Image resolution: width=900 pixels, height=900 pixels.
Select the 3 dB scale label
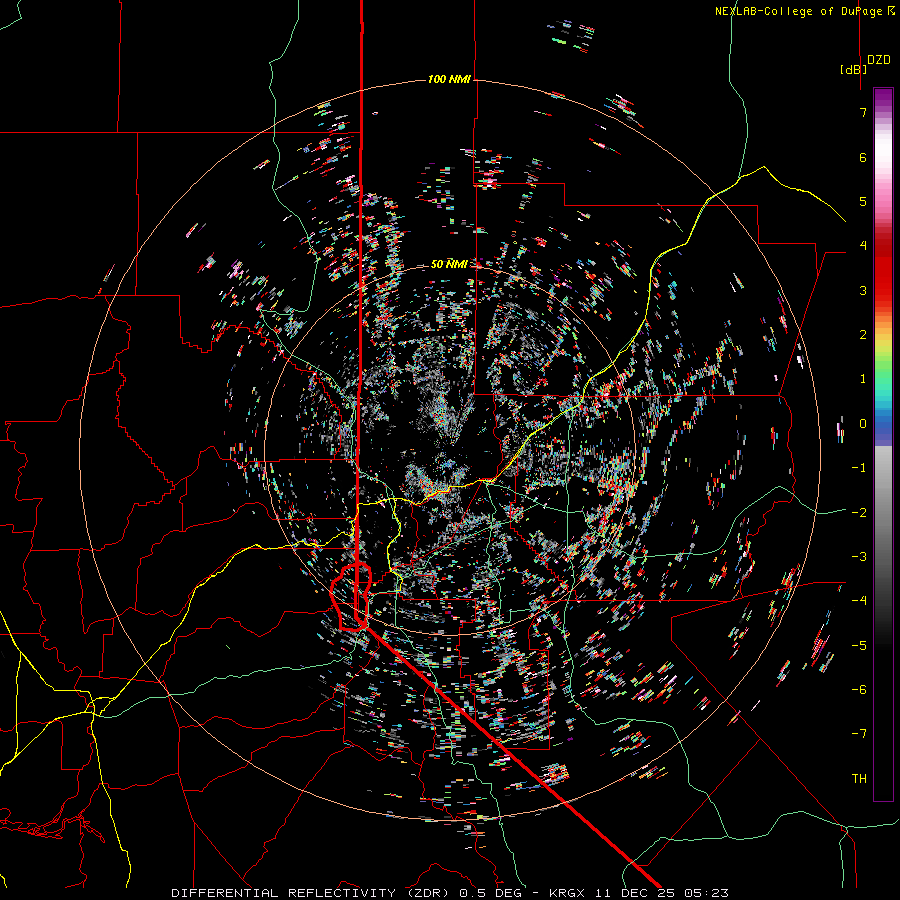[863, 290]
